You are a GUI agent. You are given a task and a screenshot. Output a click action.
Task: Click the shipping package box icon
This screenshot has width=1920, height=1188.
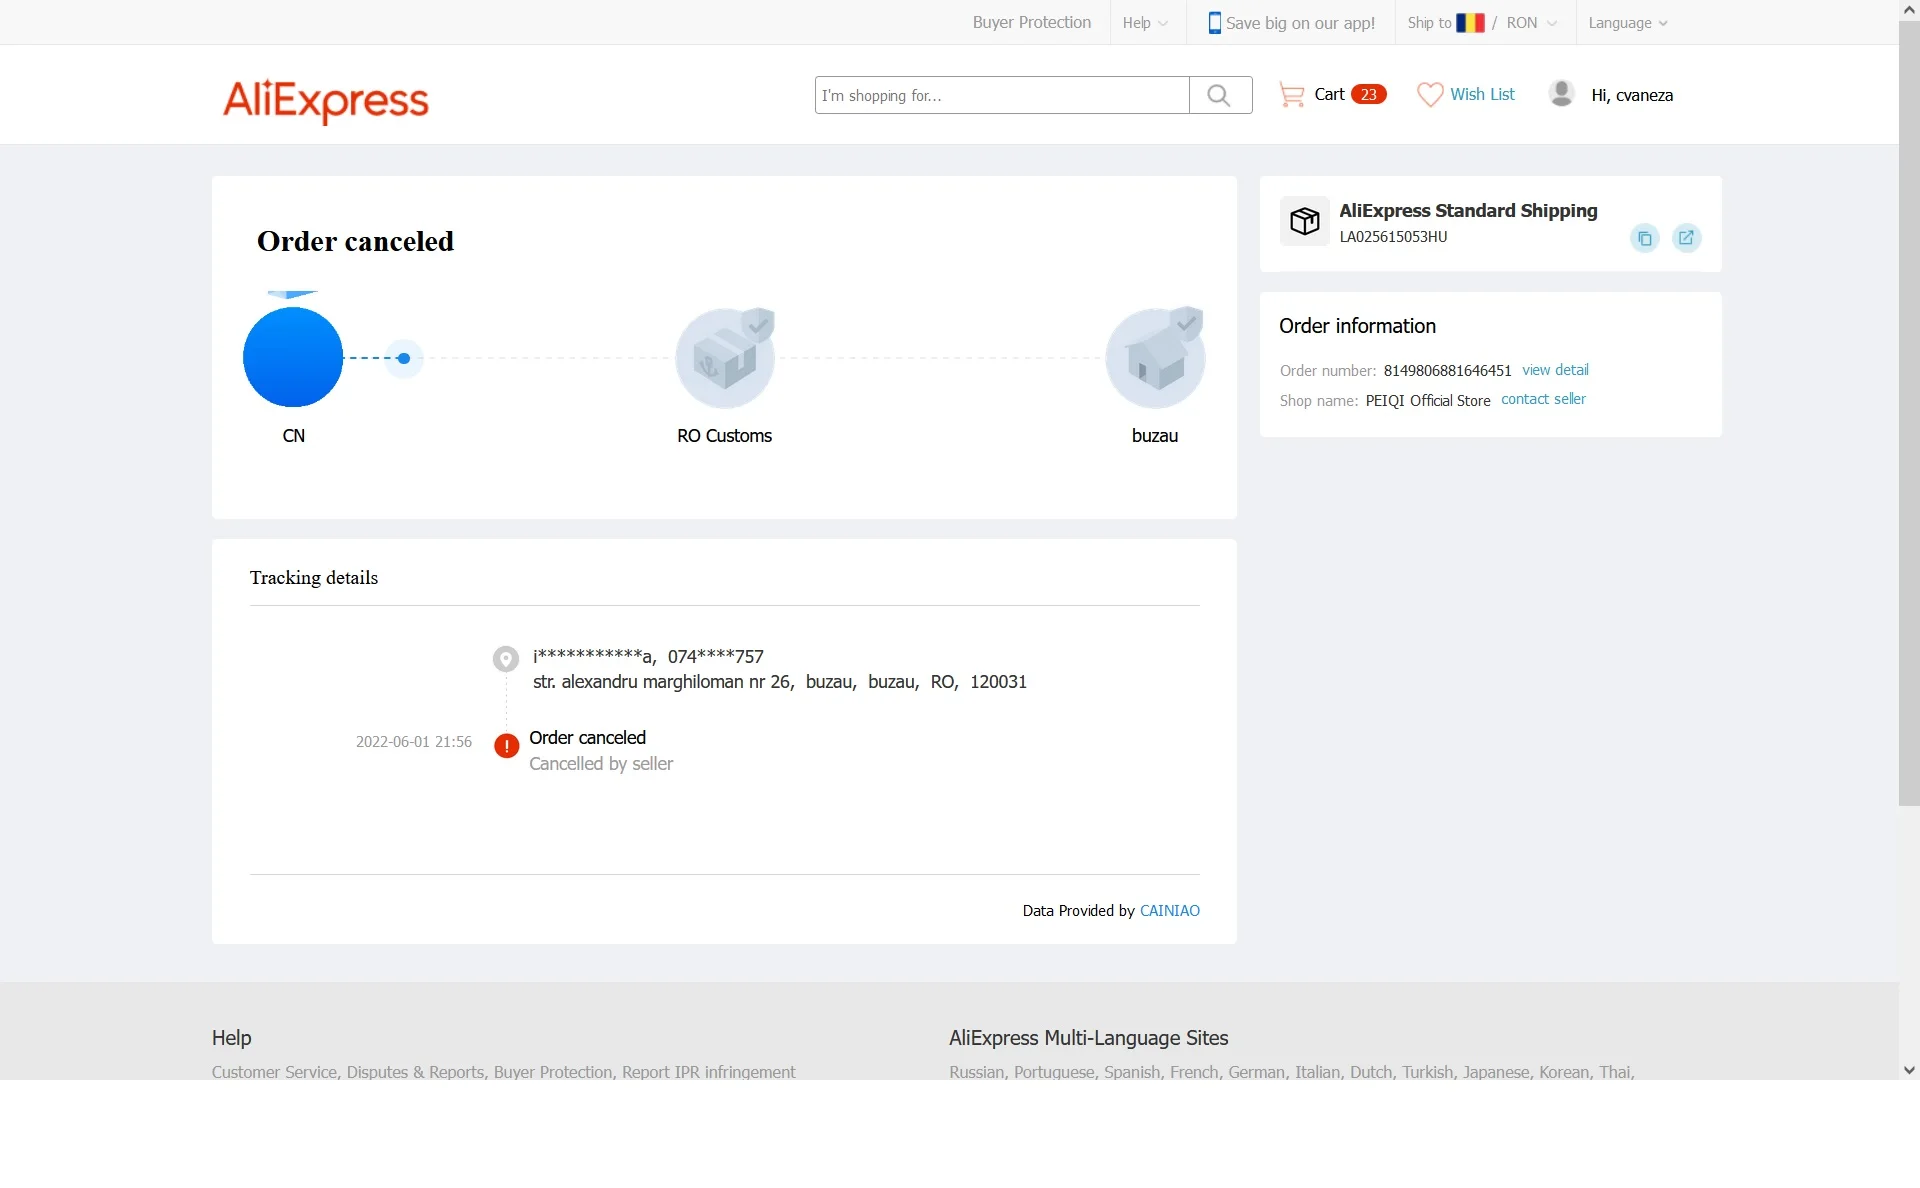(1304, 221)
